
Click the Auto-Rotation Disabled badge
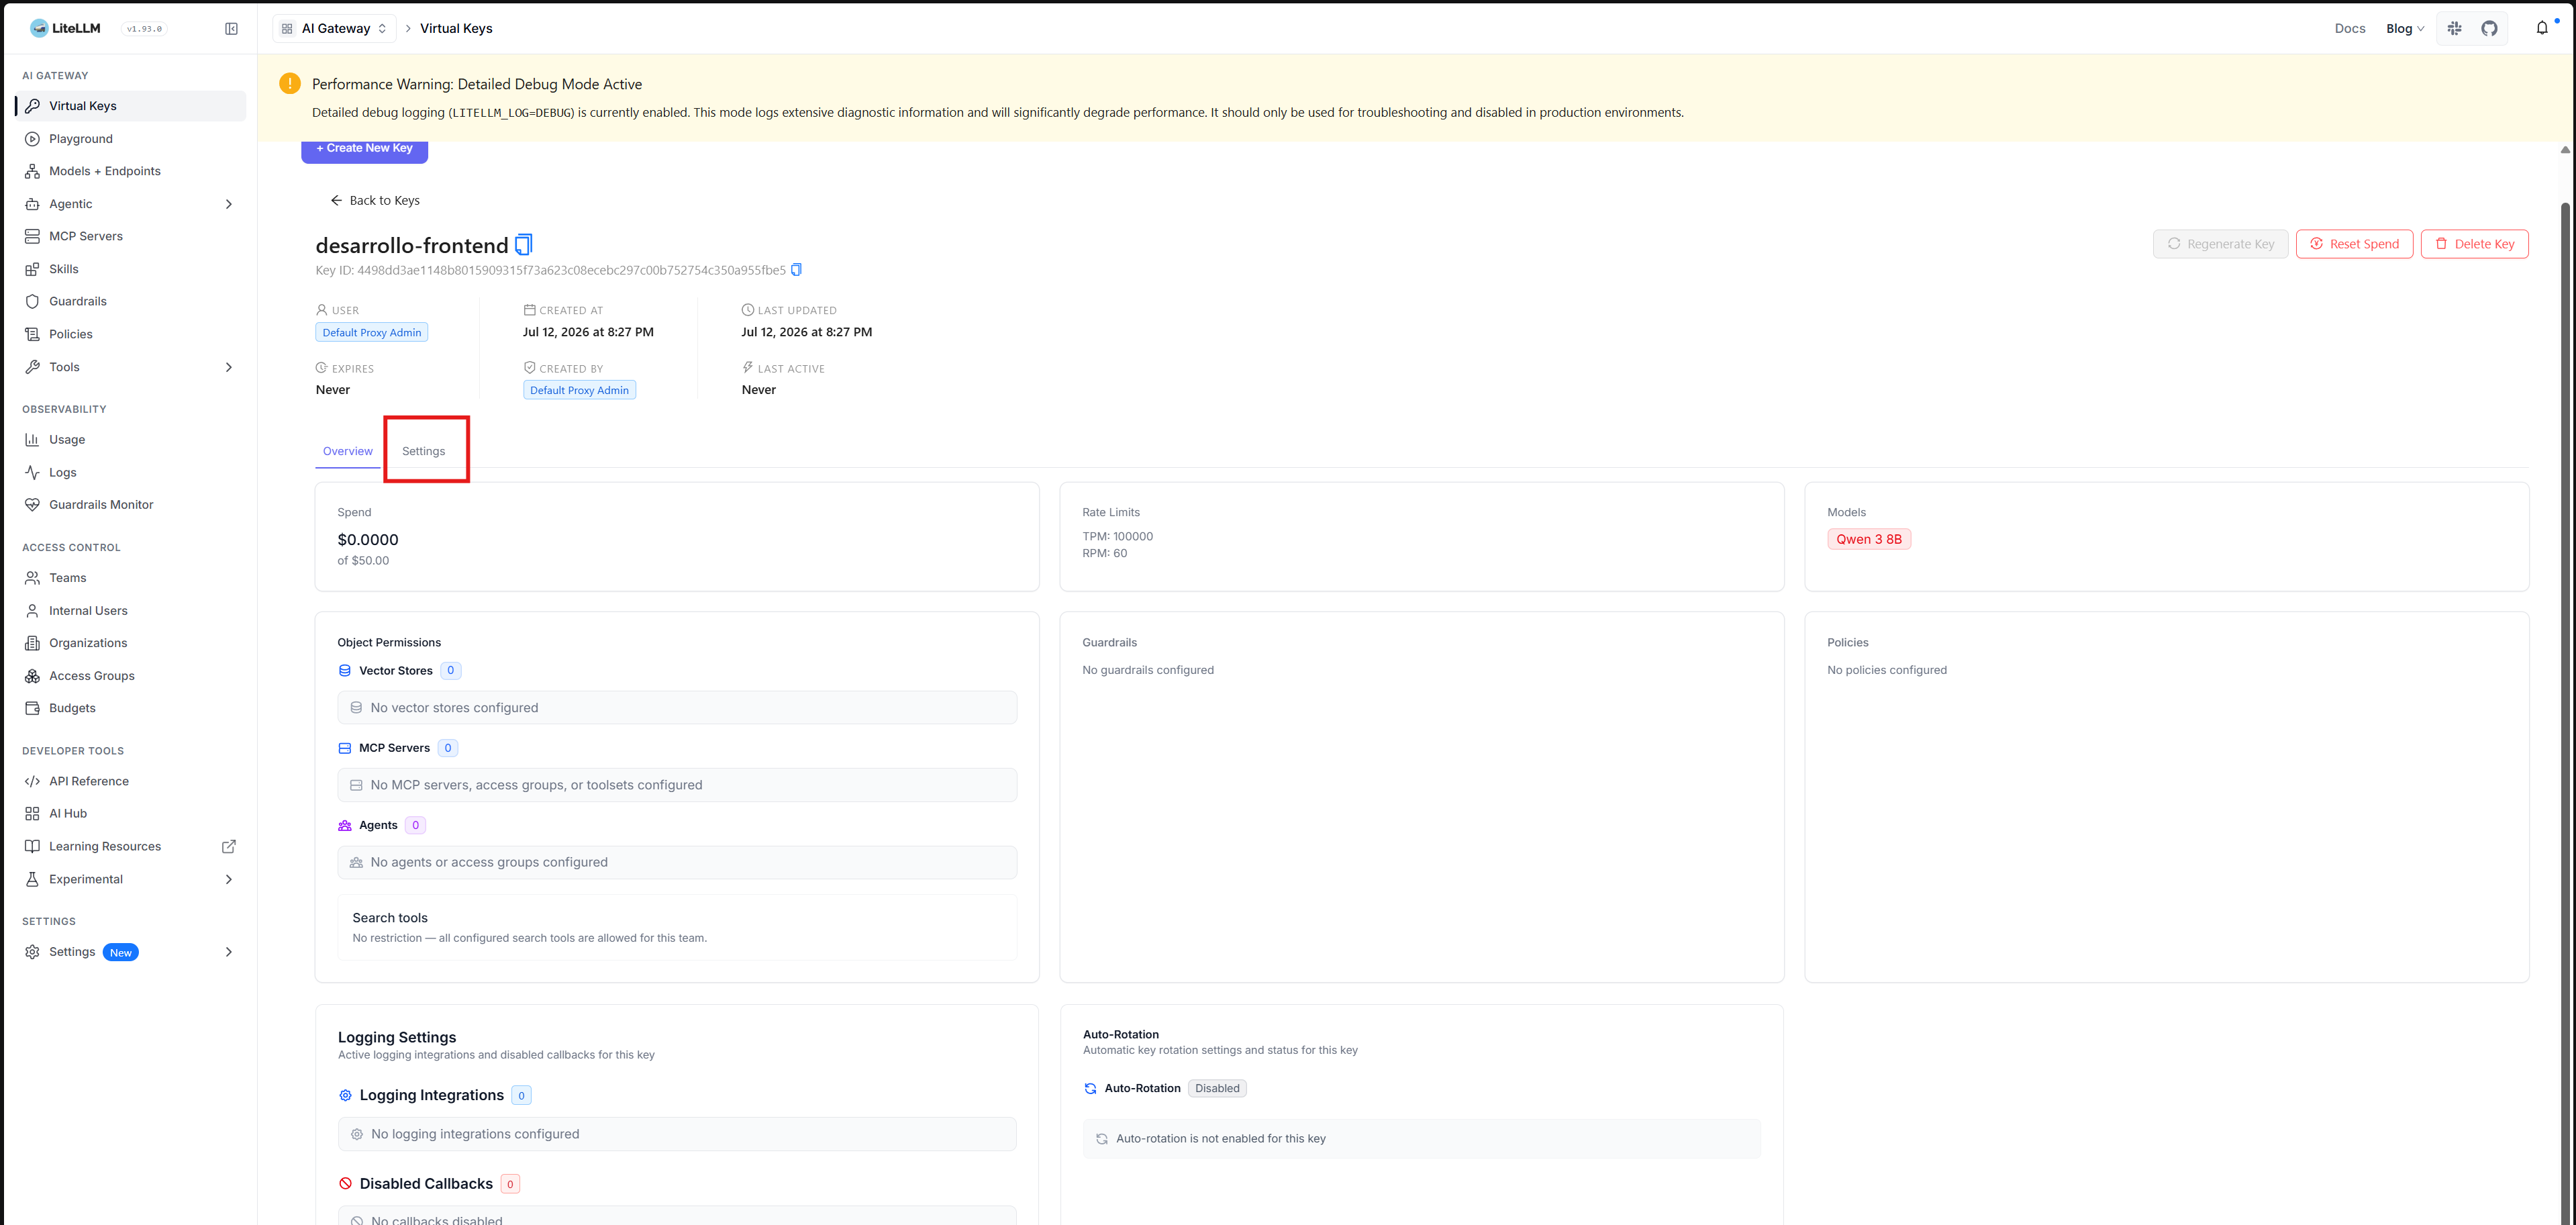(x=1216, y=1088)
